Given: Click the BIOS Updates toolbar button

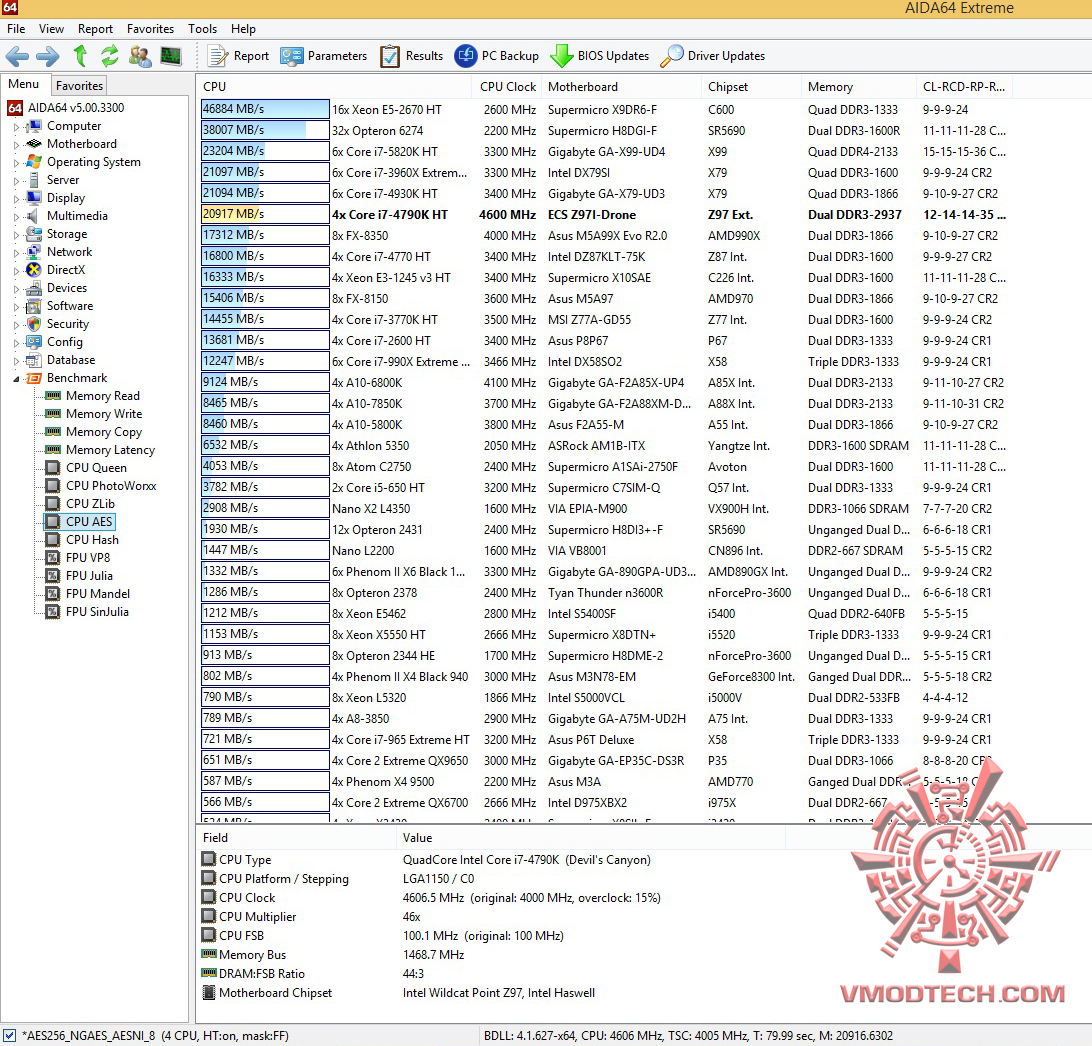Looking at the screenshot, I should pyautogui.click(x=600, y=56).
